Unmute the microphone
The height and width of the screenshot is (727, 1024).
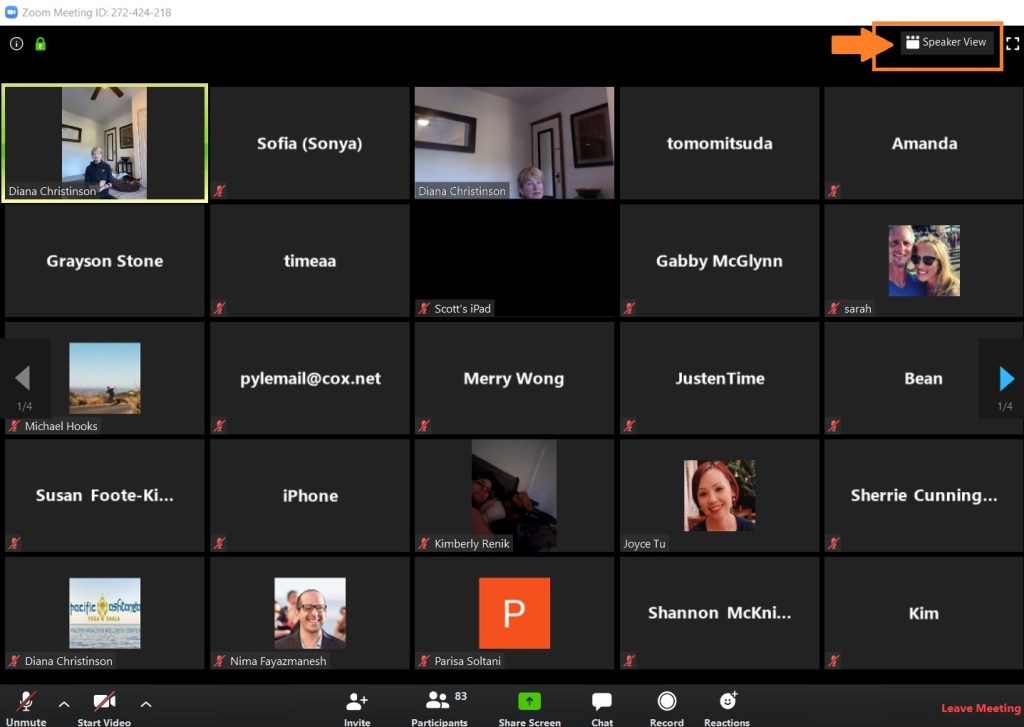point(26,703)
